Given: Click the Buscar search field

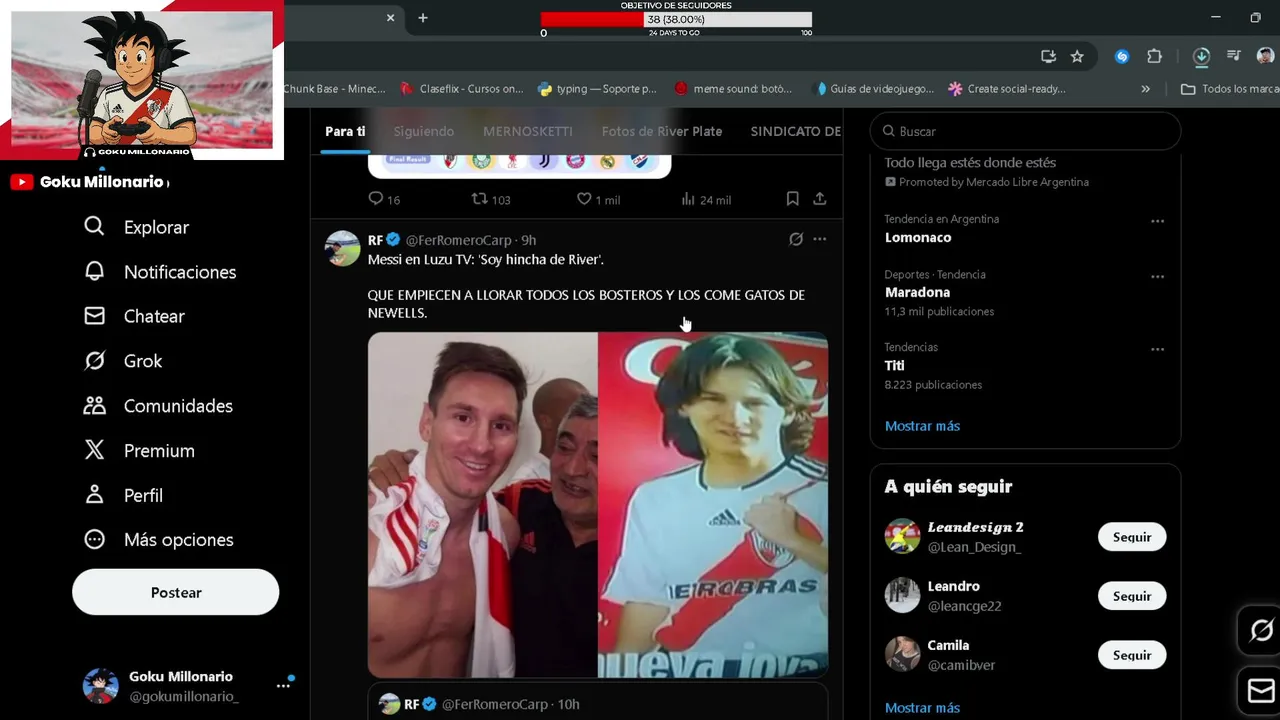Looking at the screenshot, I should [1025, 131].
